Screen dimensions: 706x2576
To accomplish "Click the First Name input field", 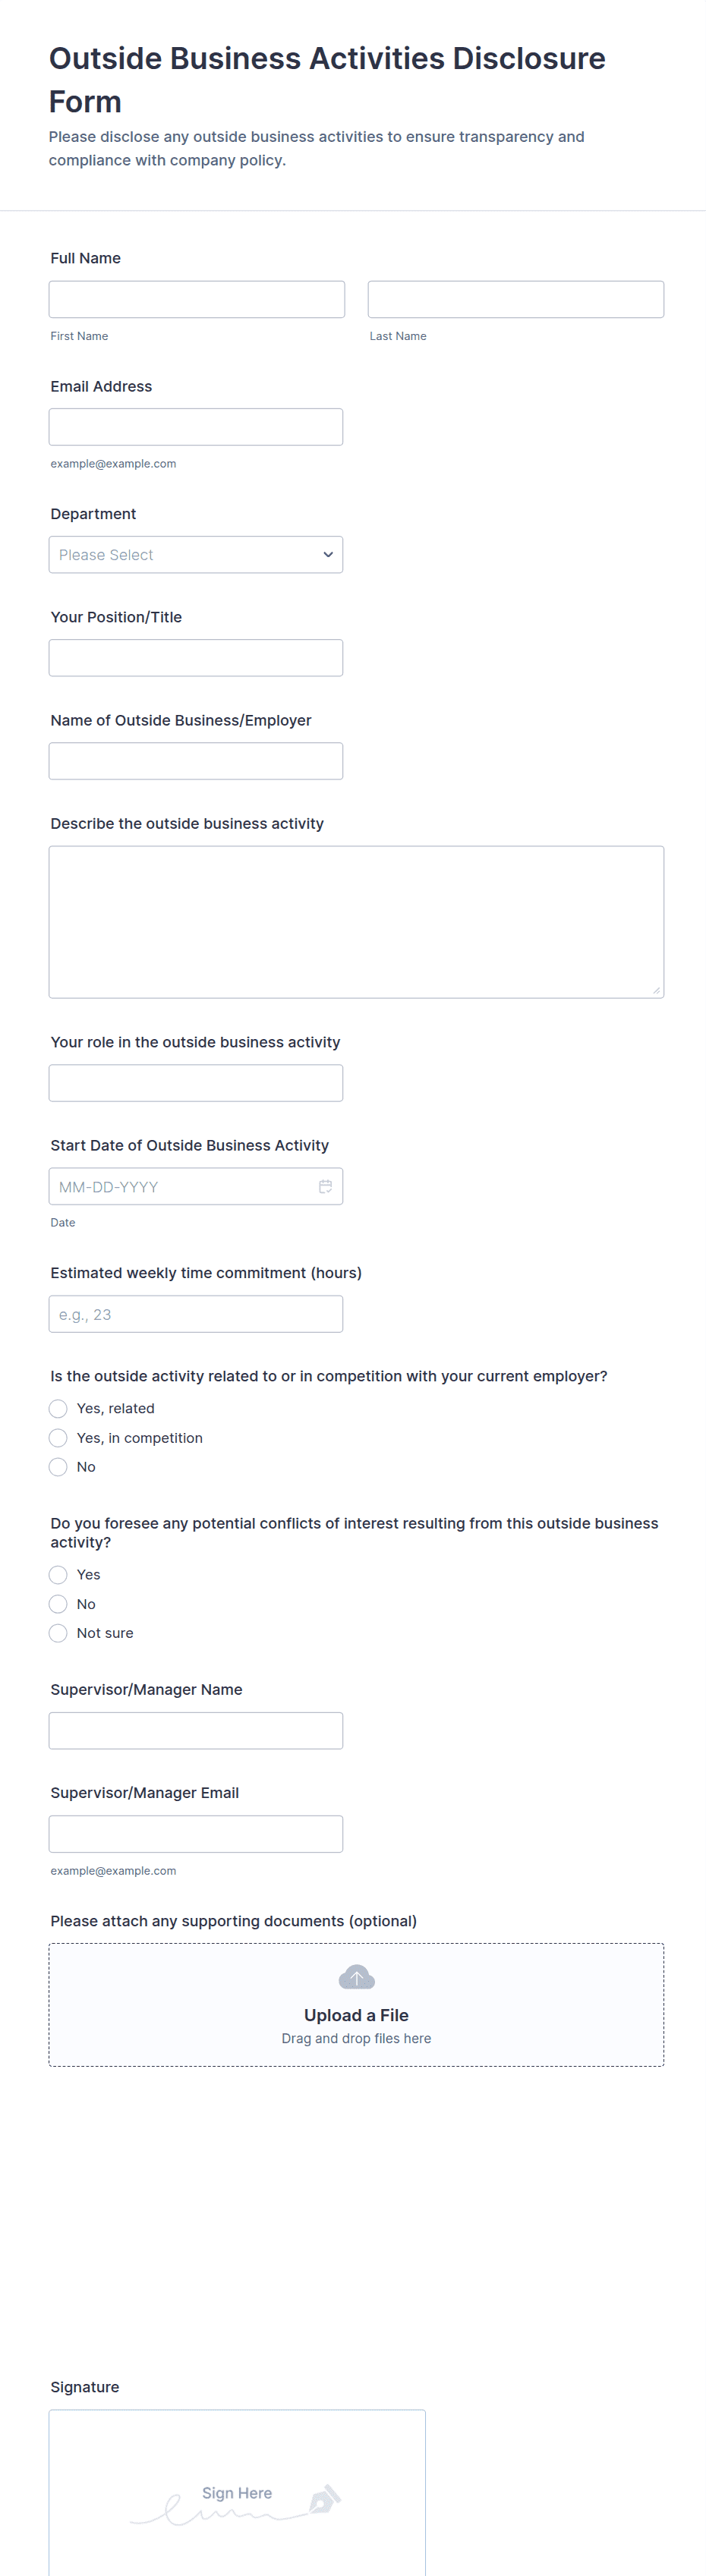I will (196, 299).
